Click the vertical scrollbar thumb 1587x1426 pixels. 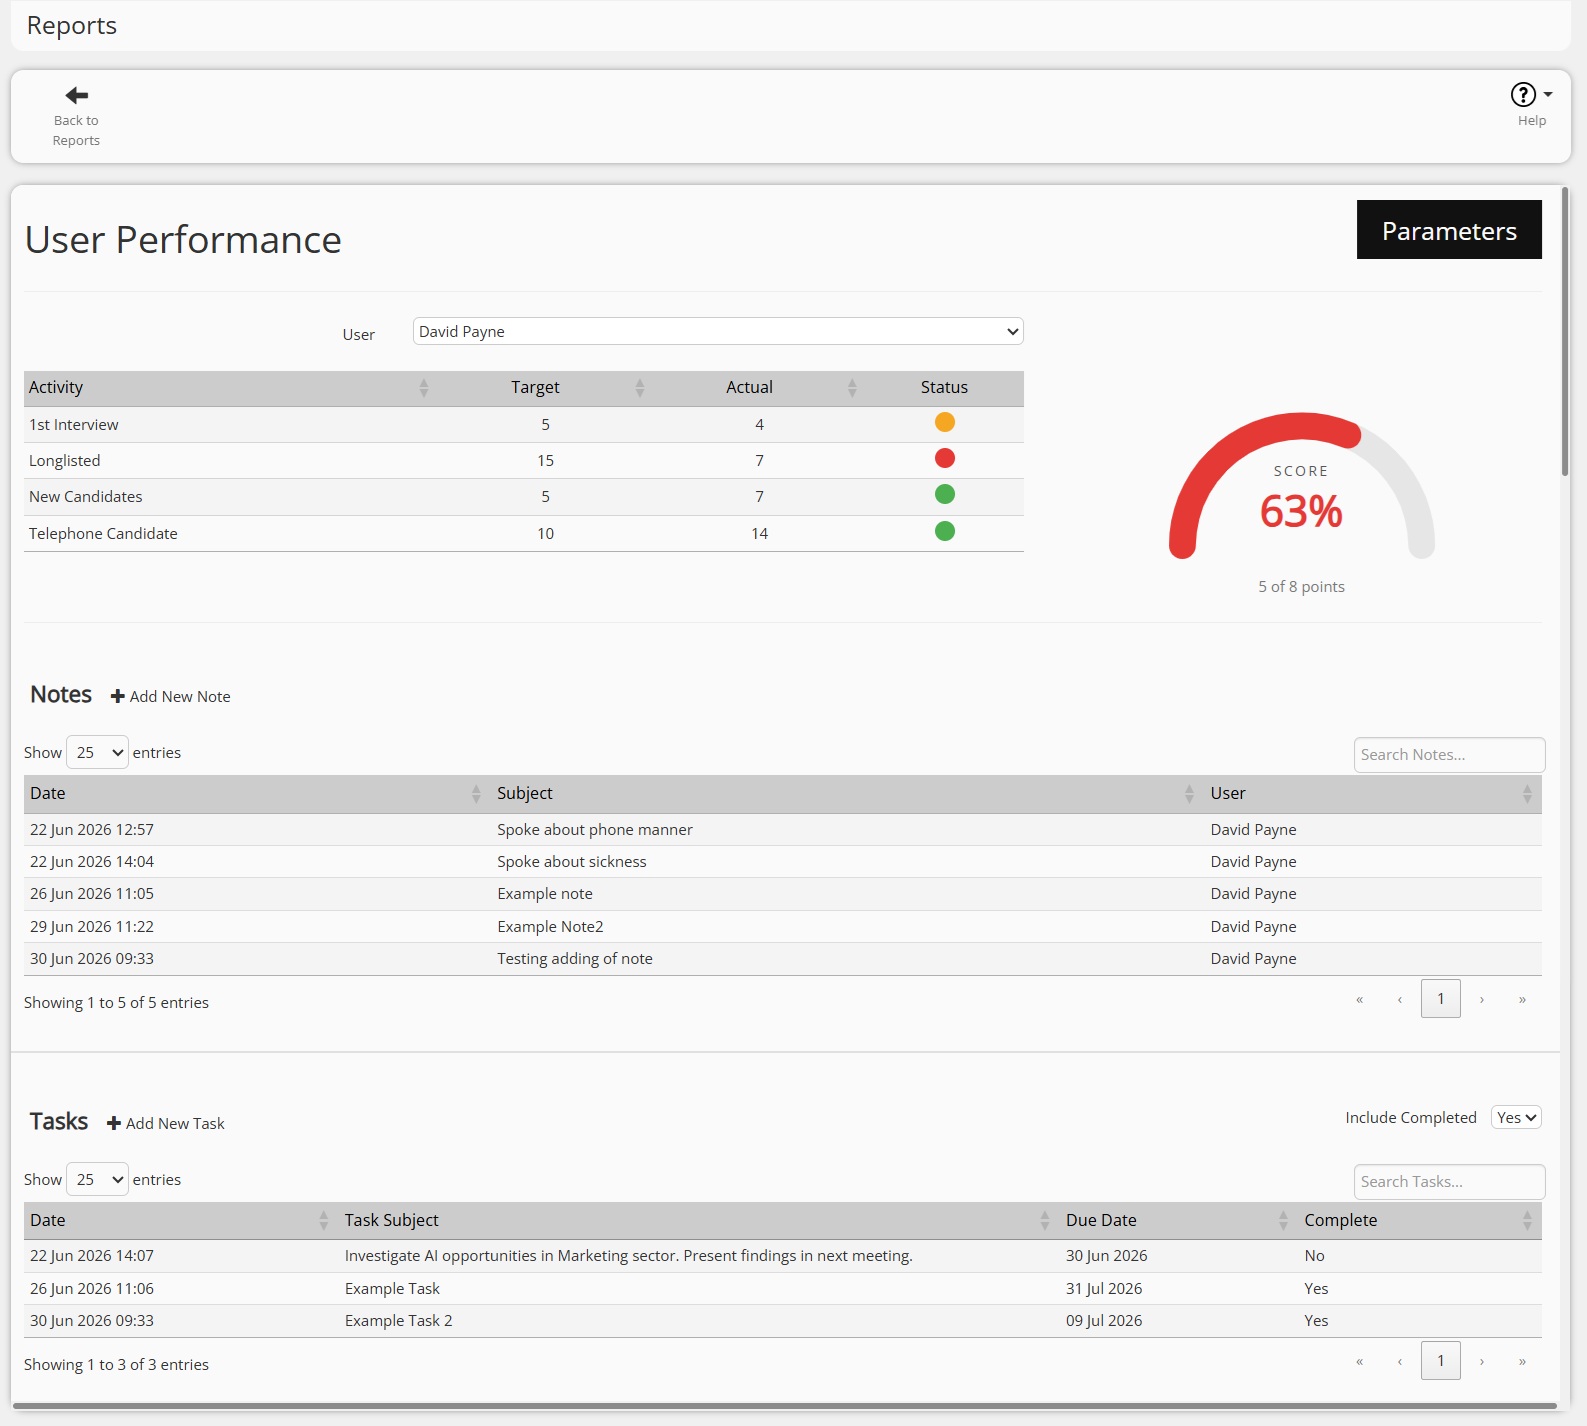pos(1565,331)
